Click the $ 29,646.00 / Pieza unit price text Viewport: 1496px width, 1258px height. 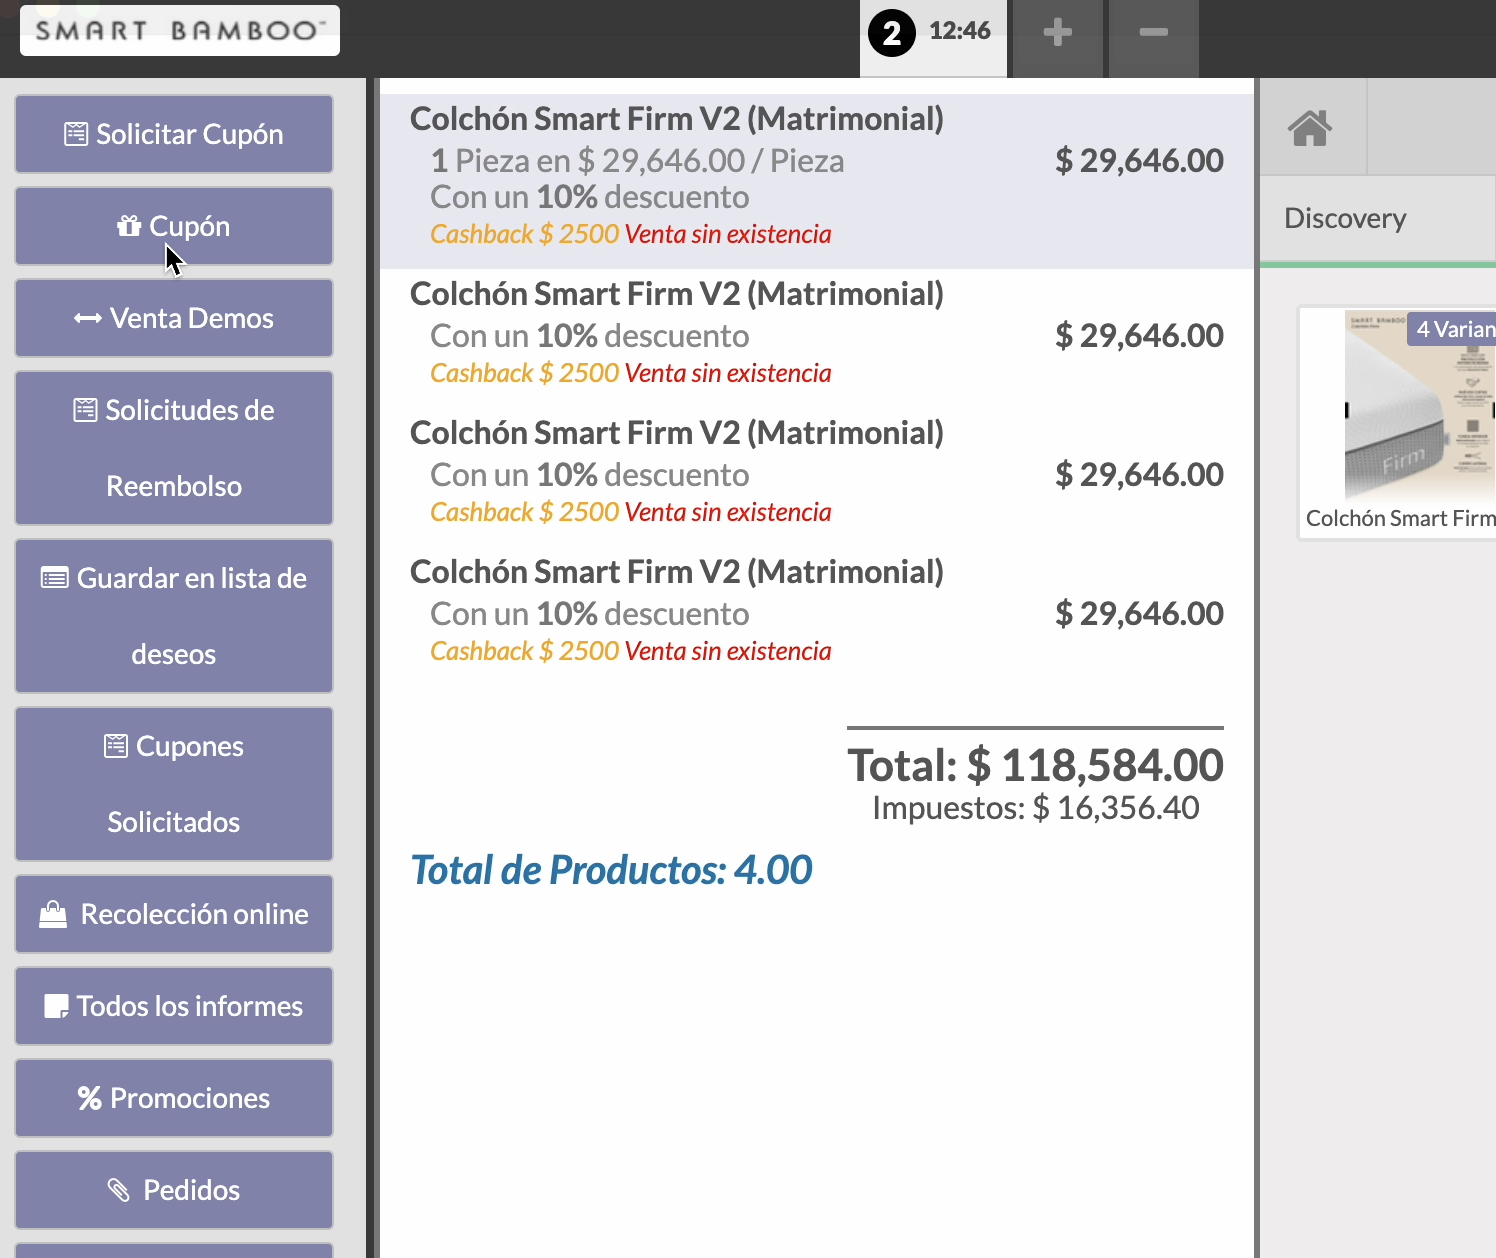click(711, 161)
